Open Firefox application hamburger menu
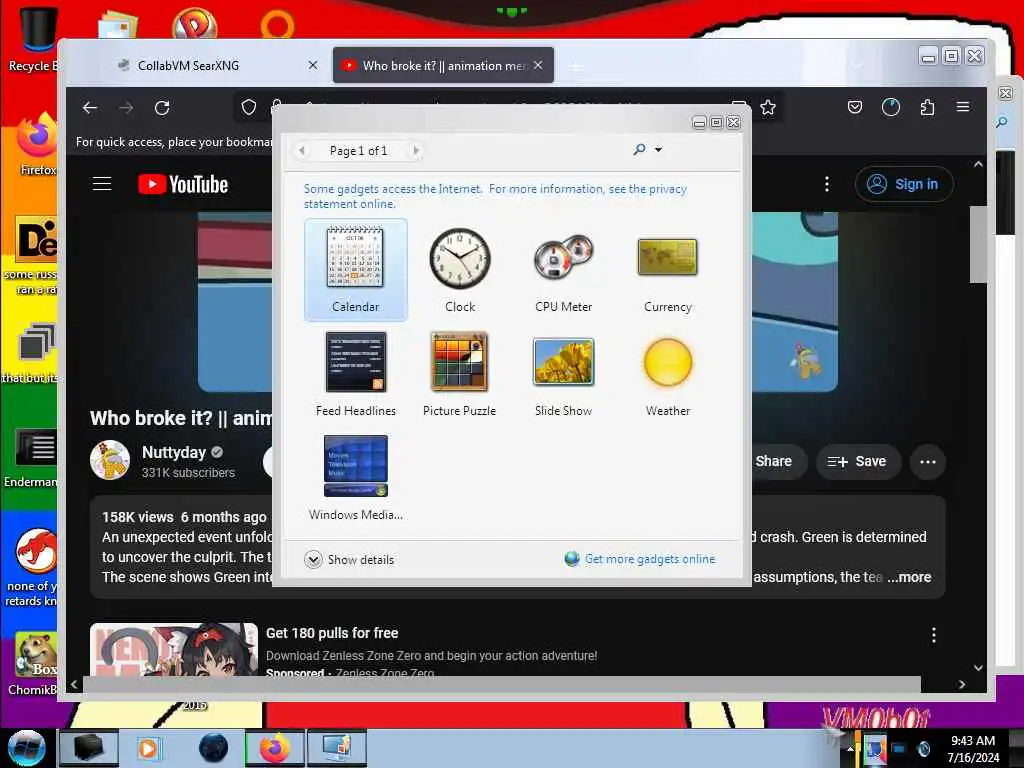The width and height of the screenshot is (1024, 768). (x=963, y=107)
